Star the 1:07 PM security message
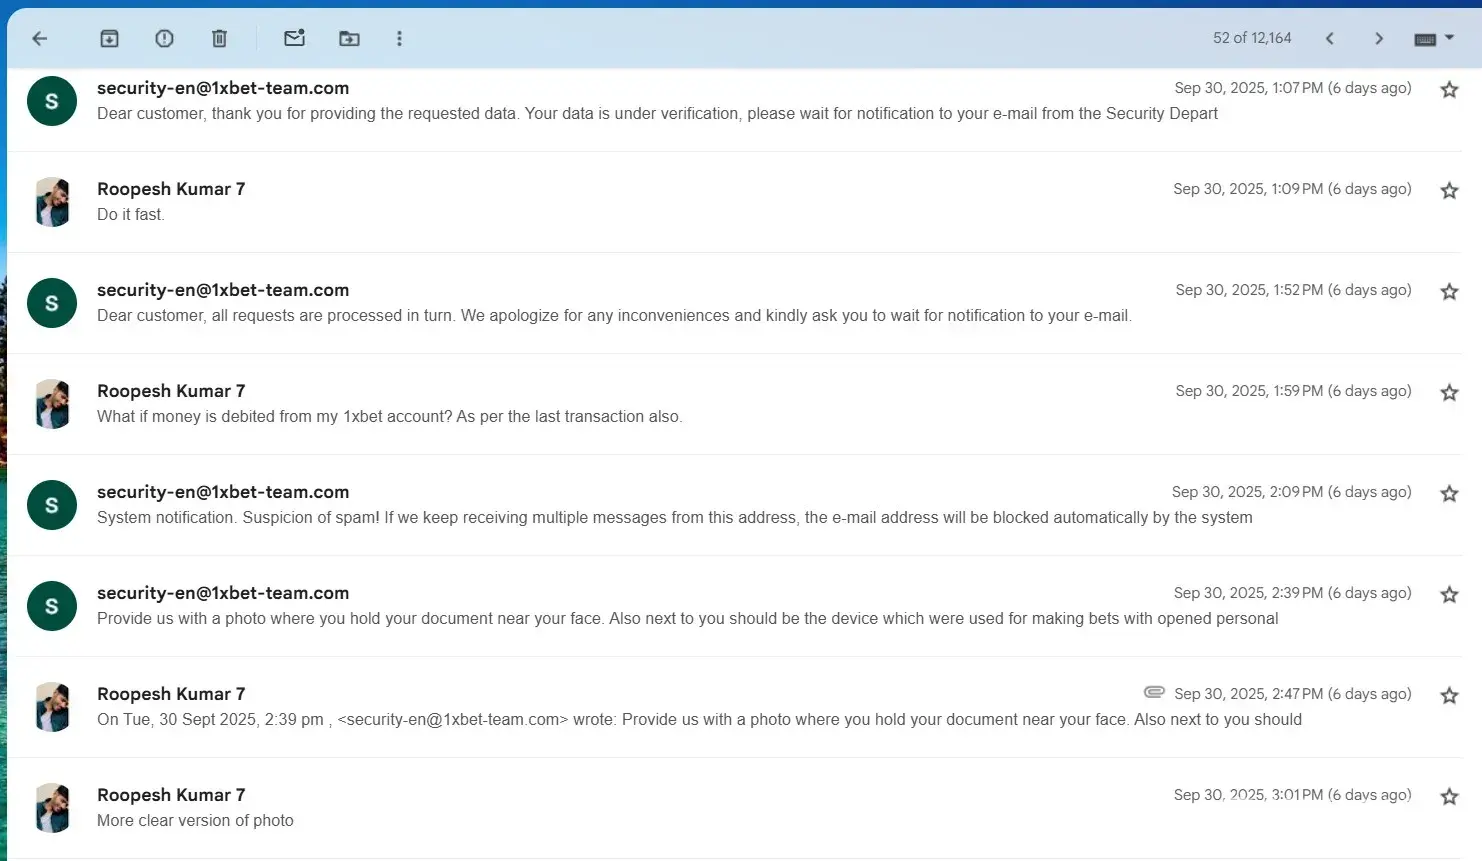This screenshot has width=1482, height=861. point(1449,90)
